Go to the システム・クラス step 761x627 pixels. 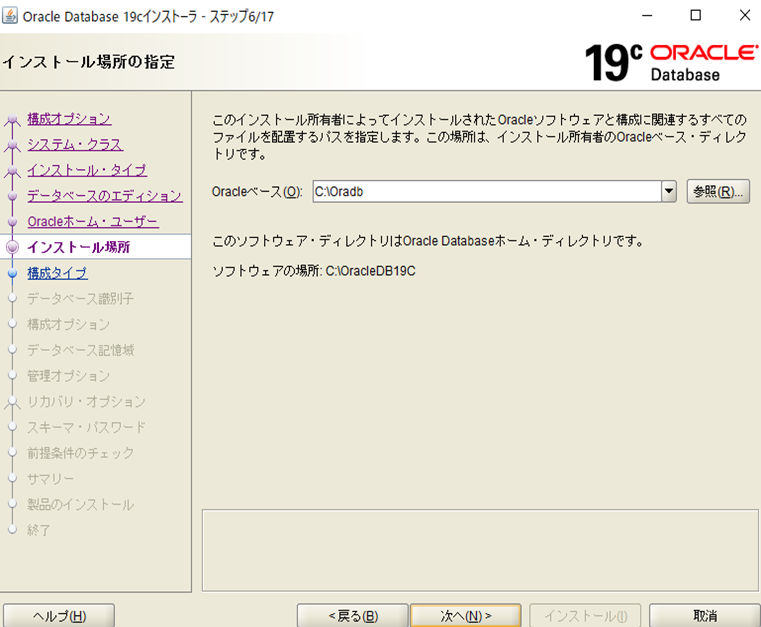75,145
